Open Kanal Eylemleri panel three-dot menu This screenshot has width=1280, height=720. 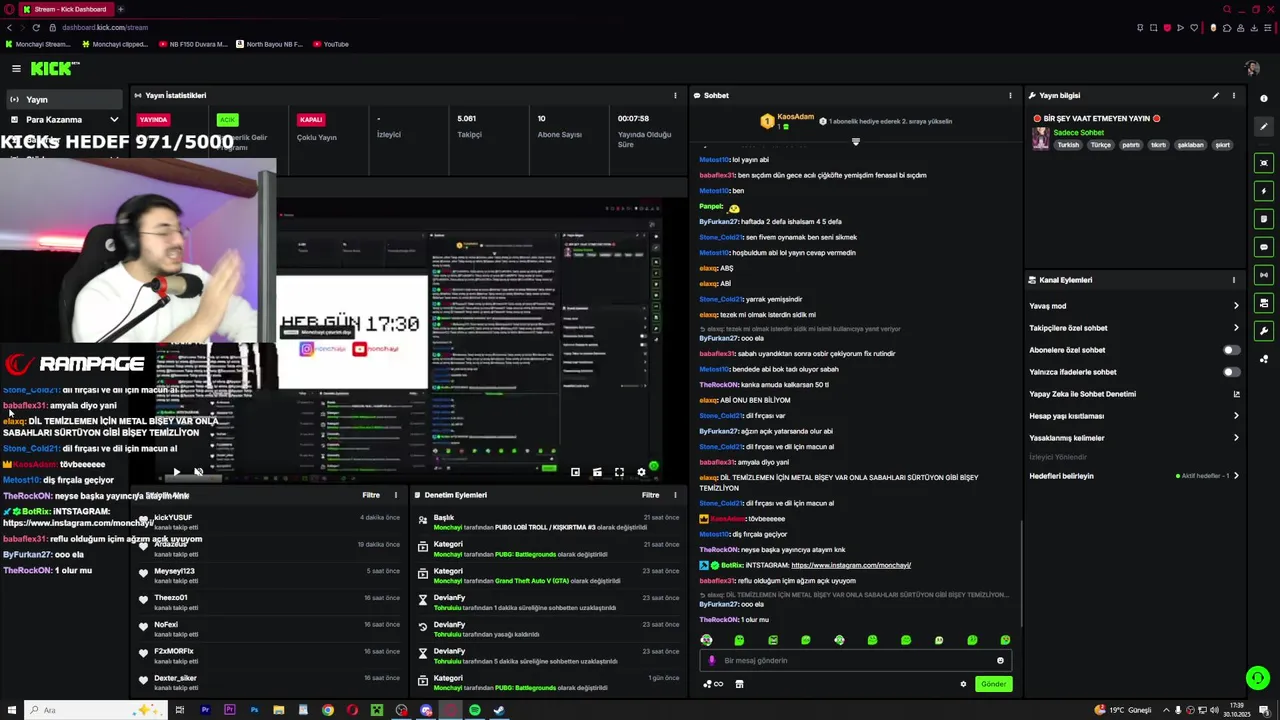(x=1234, y=280)
